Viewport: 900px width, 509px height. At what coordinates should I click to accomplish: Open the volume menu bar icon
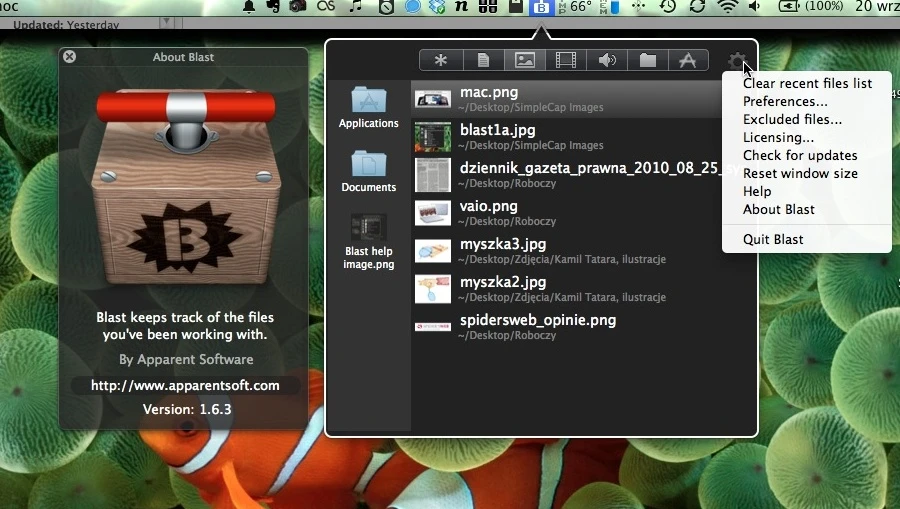(755, 6)
